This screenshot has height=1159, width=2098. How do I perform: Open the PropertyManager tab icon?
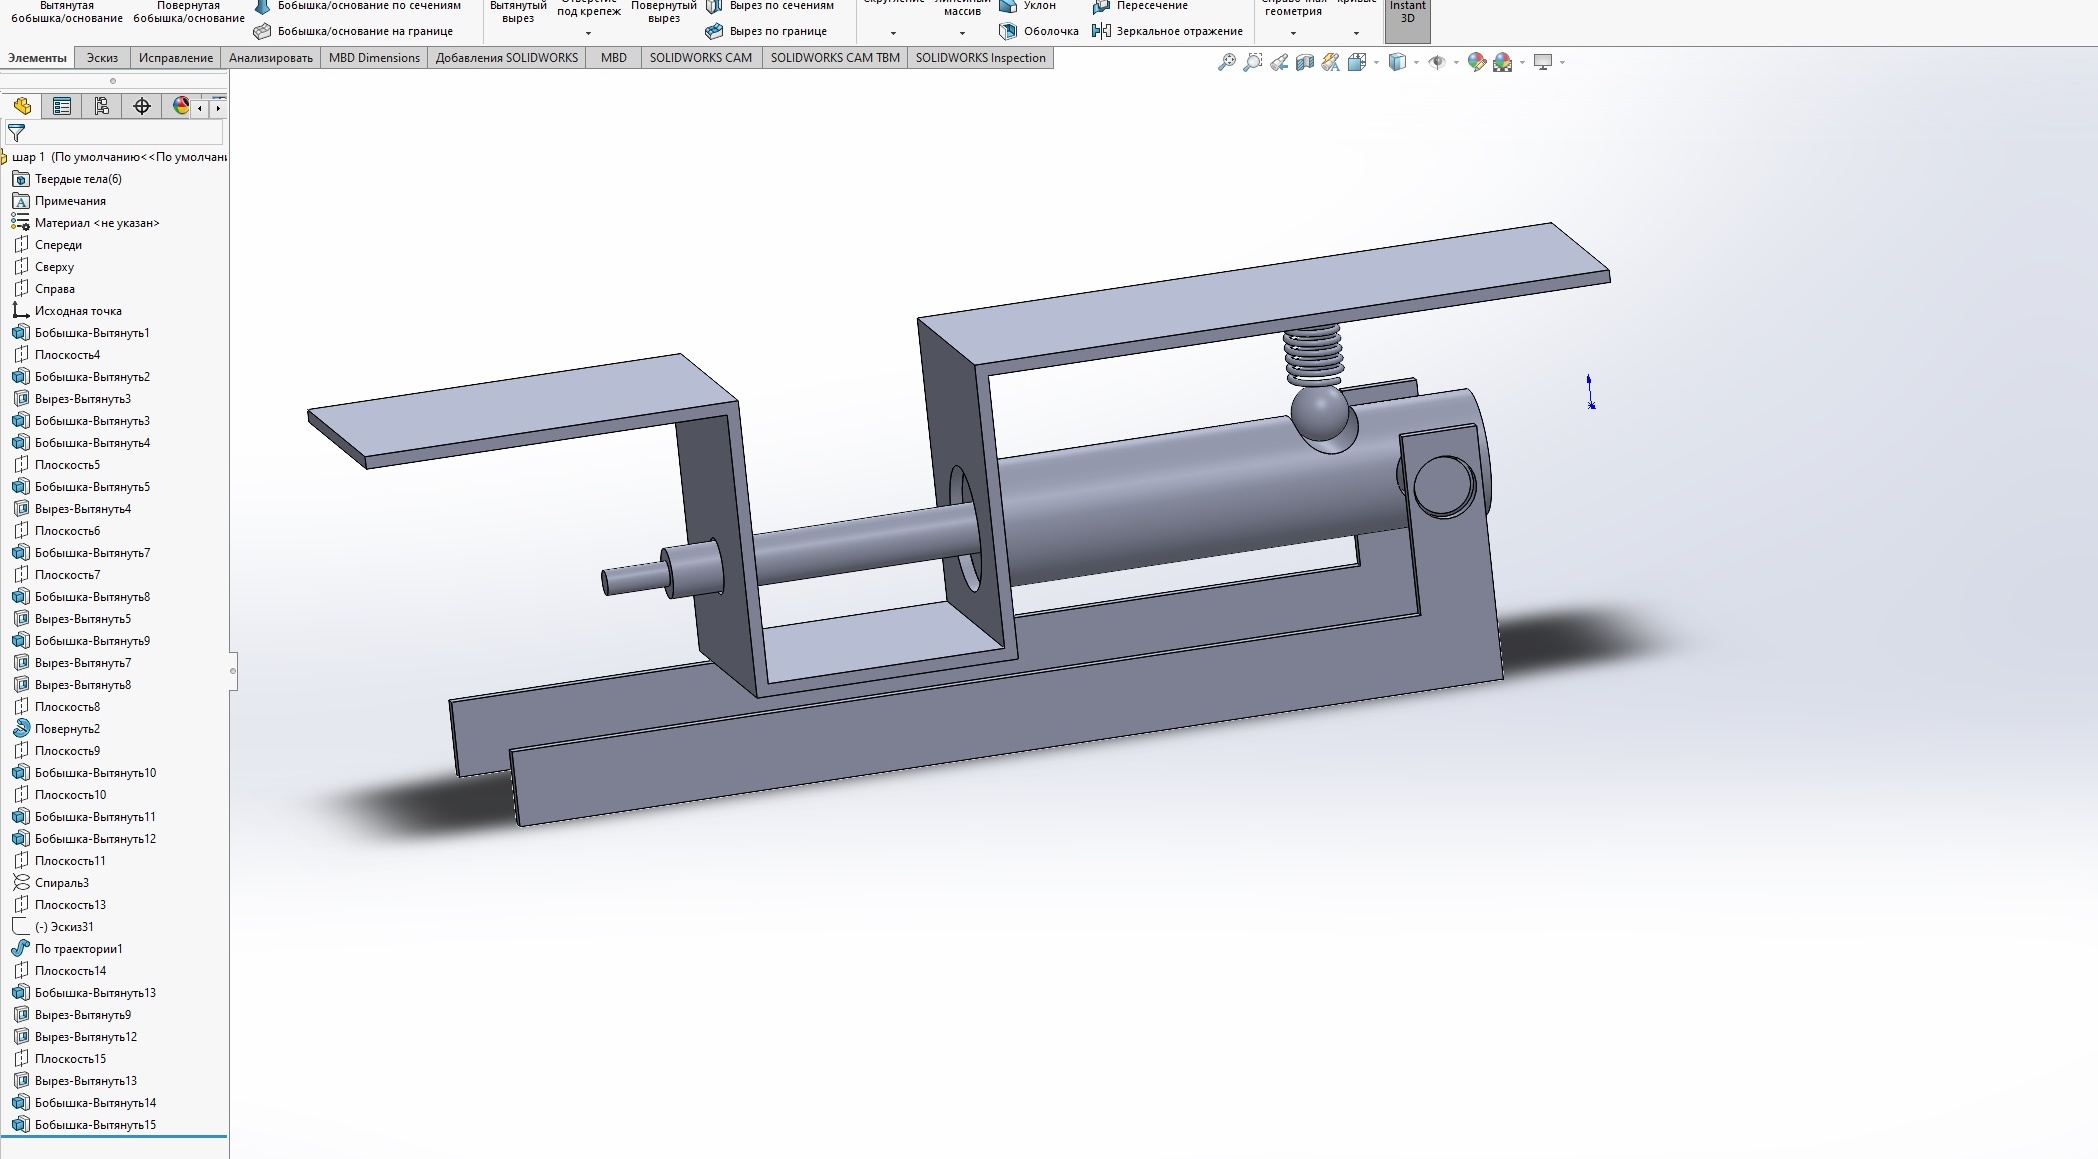pos(62,106)
